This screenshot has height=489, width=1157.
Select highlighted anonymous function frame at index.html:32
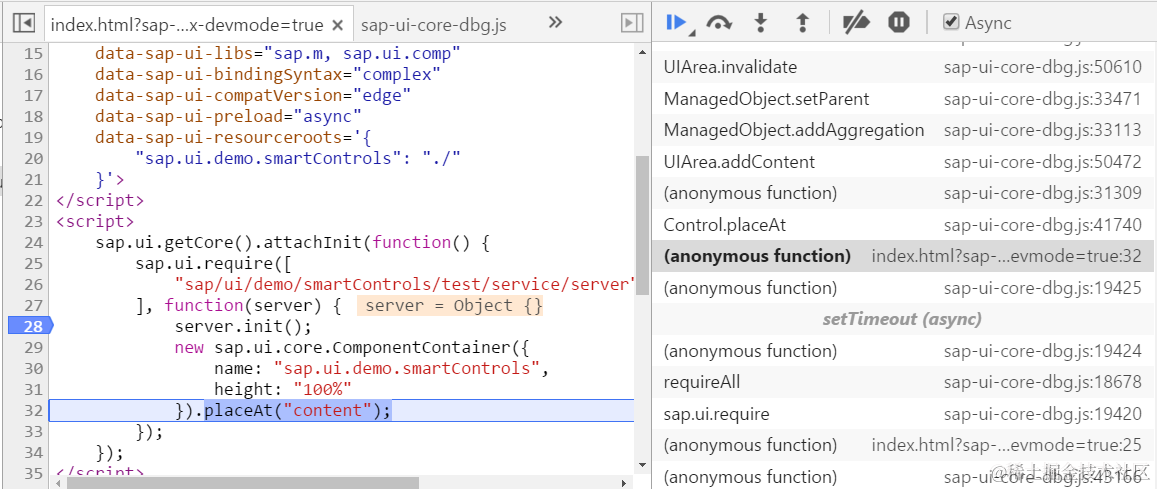904,257
